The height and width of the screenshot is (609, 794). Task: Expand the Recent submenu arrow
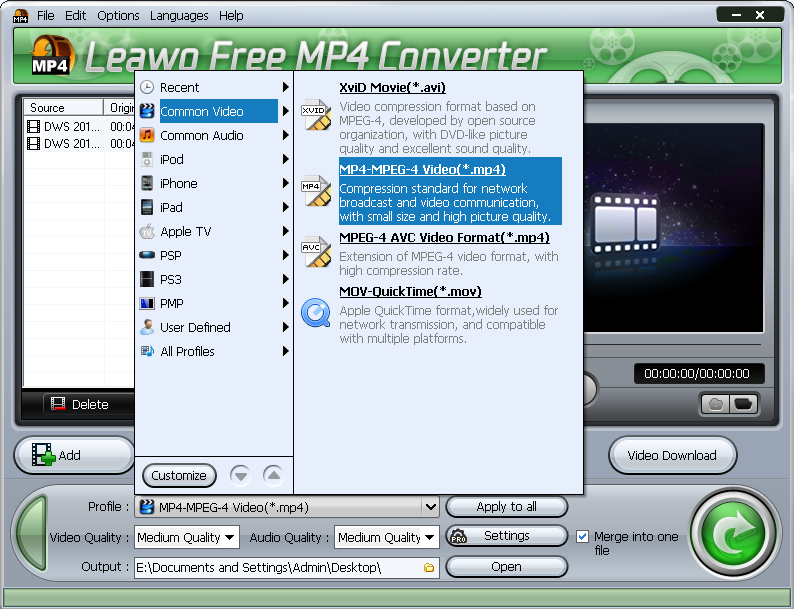coord(286,87)
